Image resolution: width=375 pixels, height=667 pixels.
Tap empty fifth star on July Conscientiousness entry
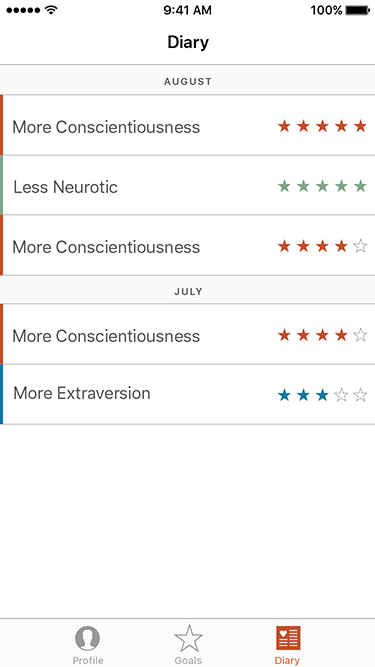360,335
